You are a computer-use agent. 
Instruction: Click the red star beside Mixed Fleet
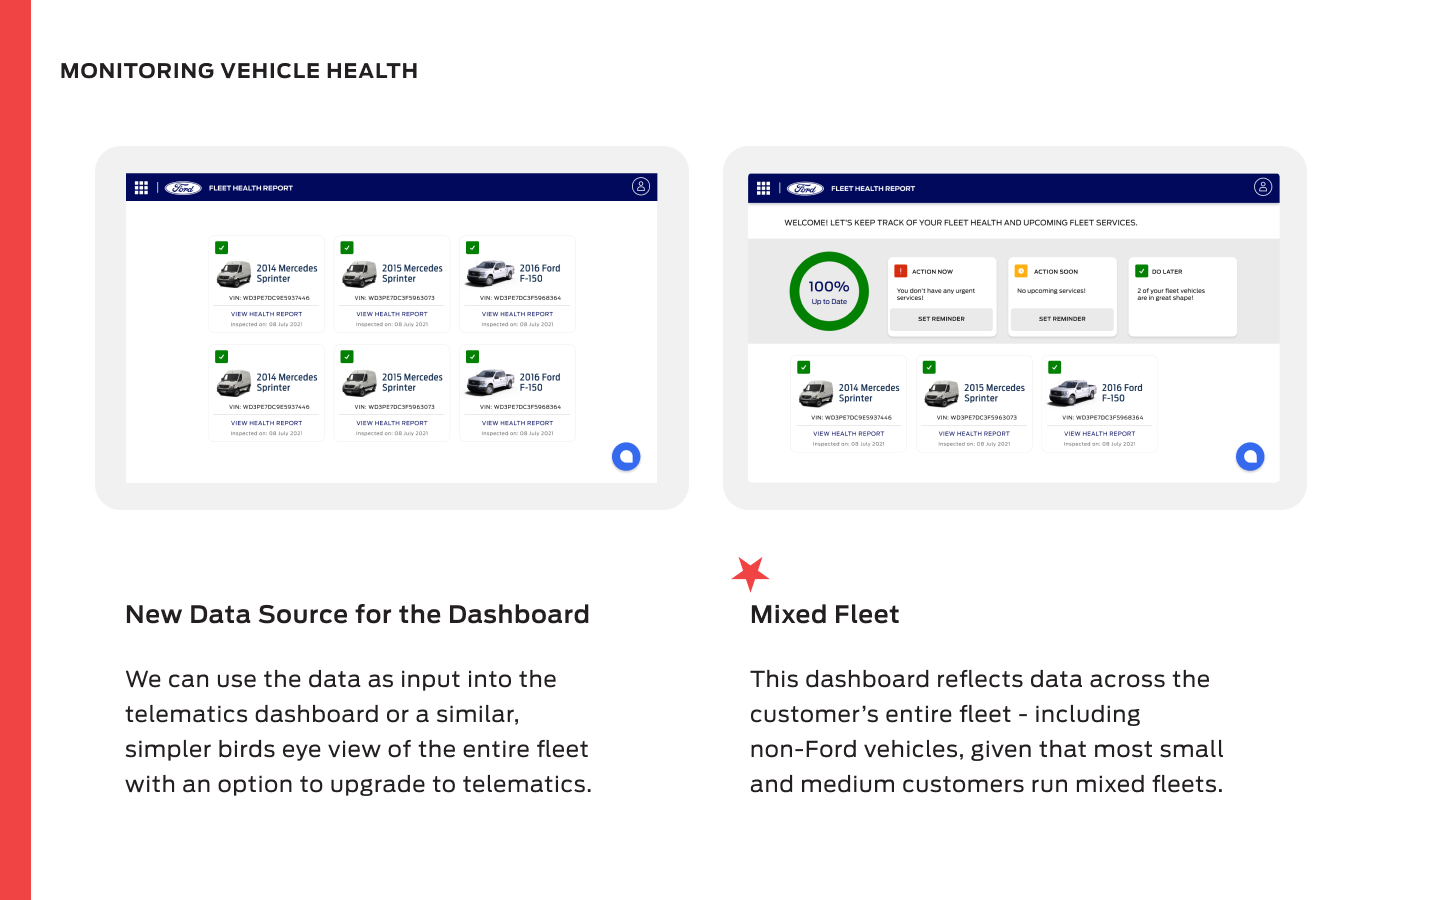(x=750, y=574)
